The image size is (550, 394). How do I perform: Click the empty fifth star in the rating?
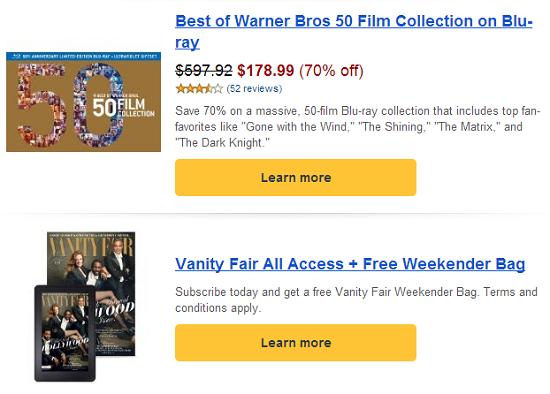(218, 88)
